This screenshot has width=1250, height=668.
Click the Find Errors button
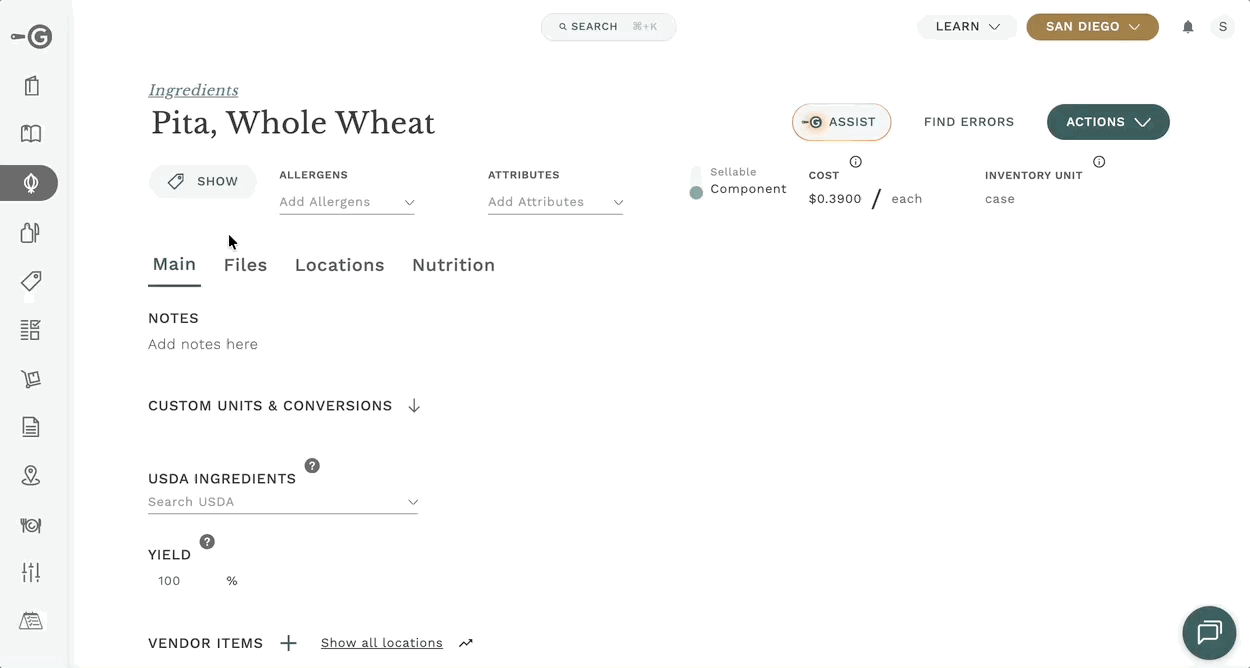pos(968,122)
